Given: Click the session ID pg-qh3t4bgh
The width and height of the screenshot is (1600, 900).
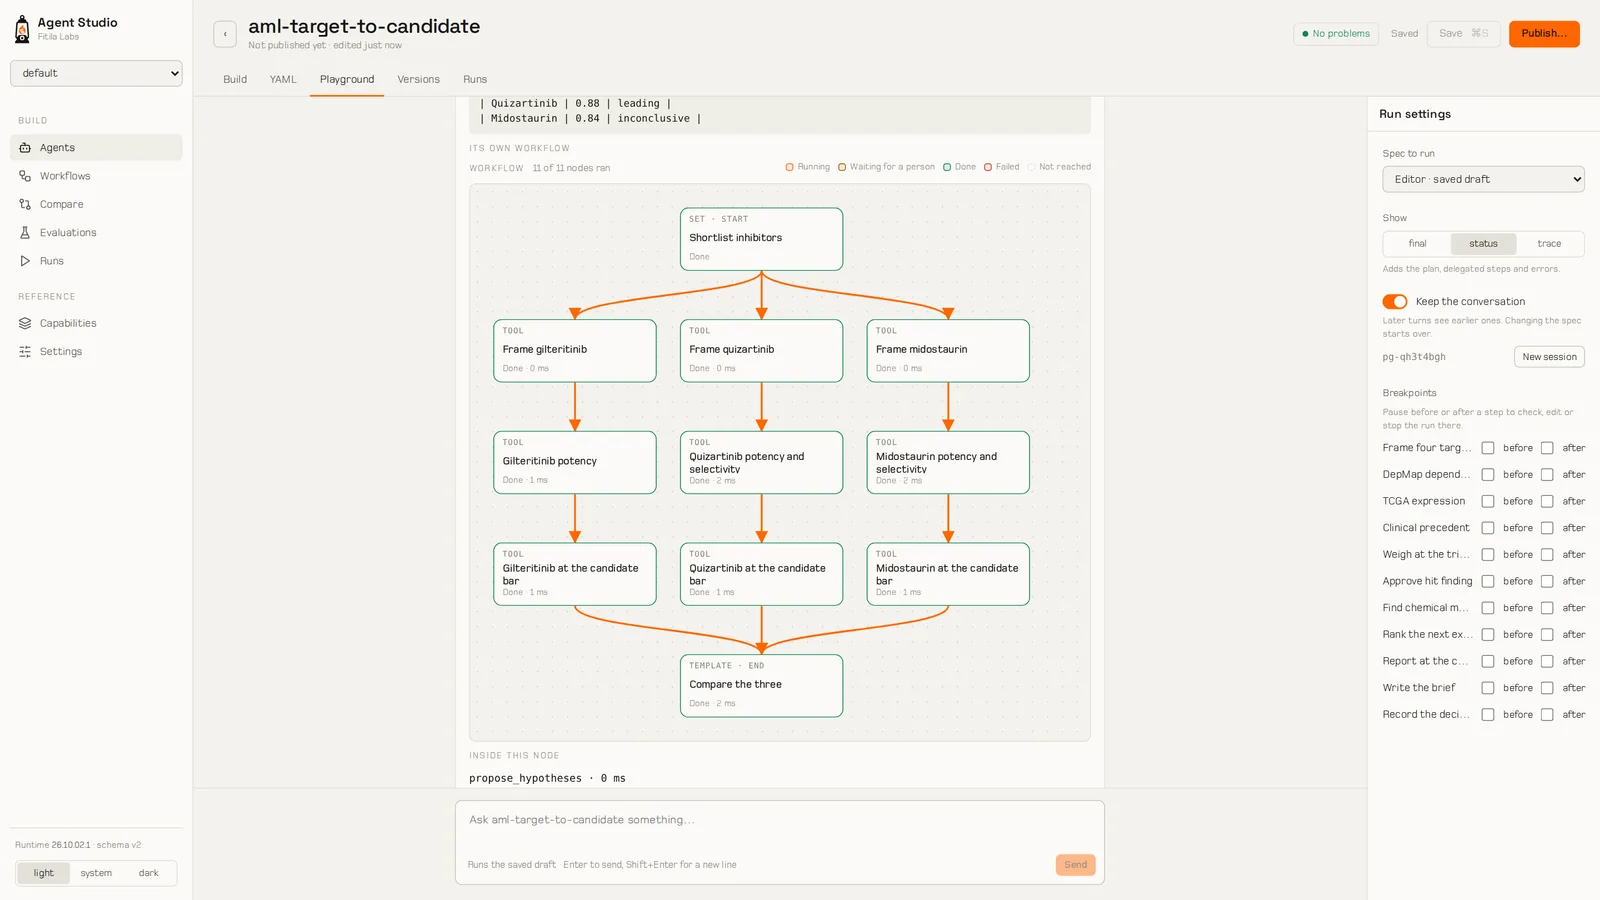Looking at the screenshot, I should [x=1414, y=357].
